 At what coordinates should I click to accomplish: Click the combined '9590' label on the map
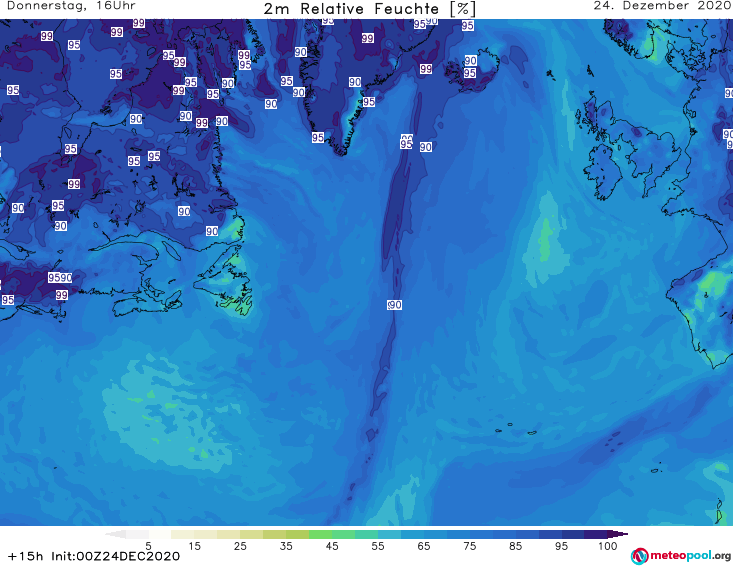coord(60,278)
